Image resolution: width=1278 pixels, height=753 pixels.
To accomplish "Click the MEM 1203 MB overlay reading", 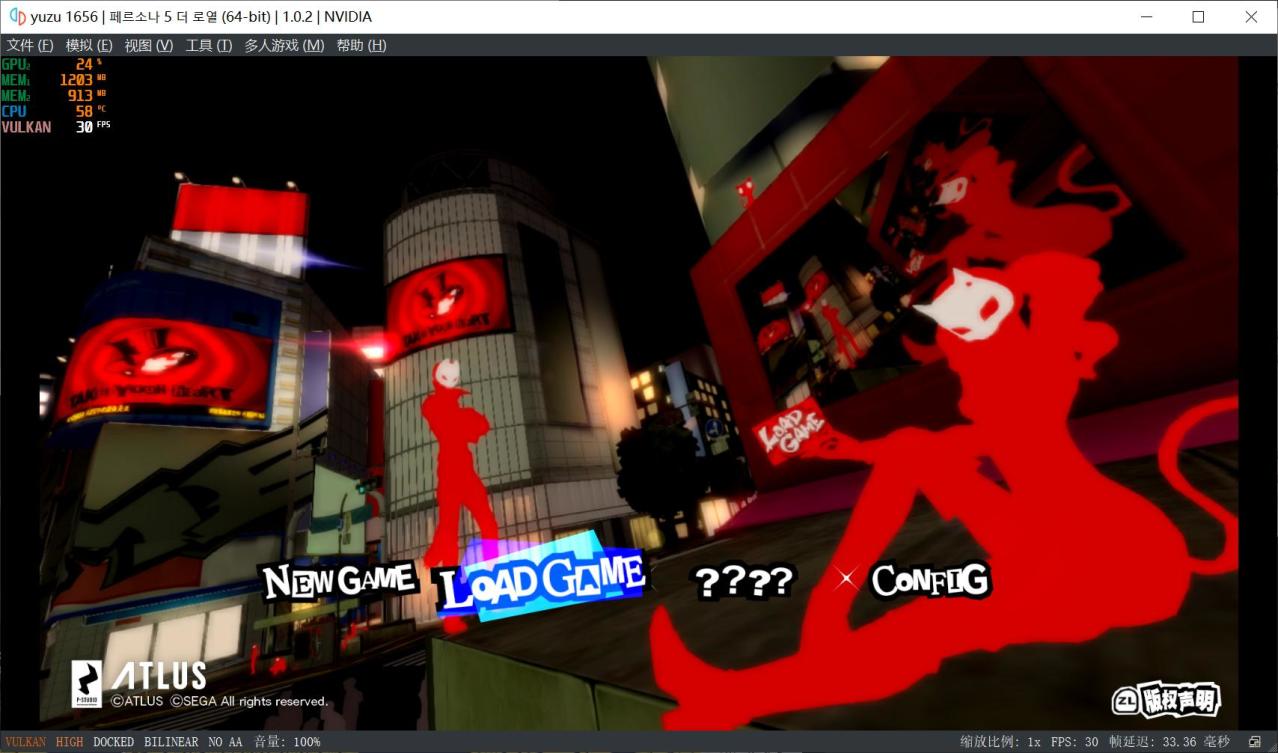I will tap(53, 80).
